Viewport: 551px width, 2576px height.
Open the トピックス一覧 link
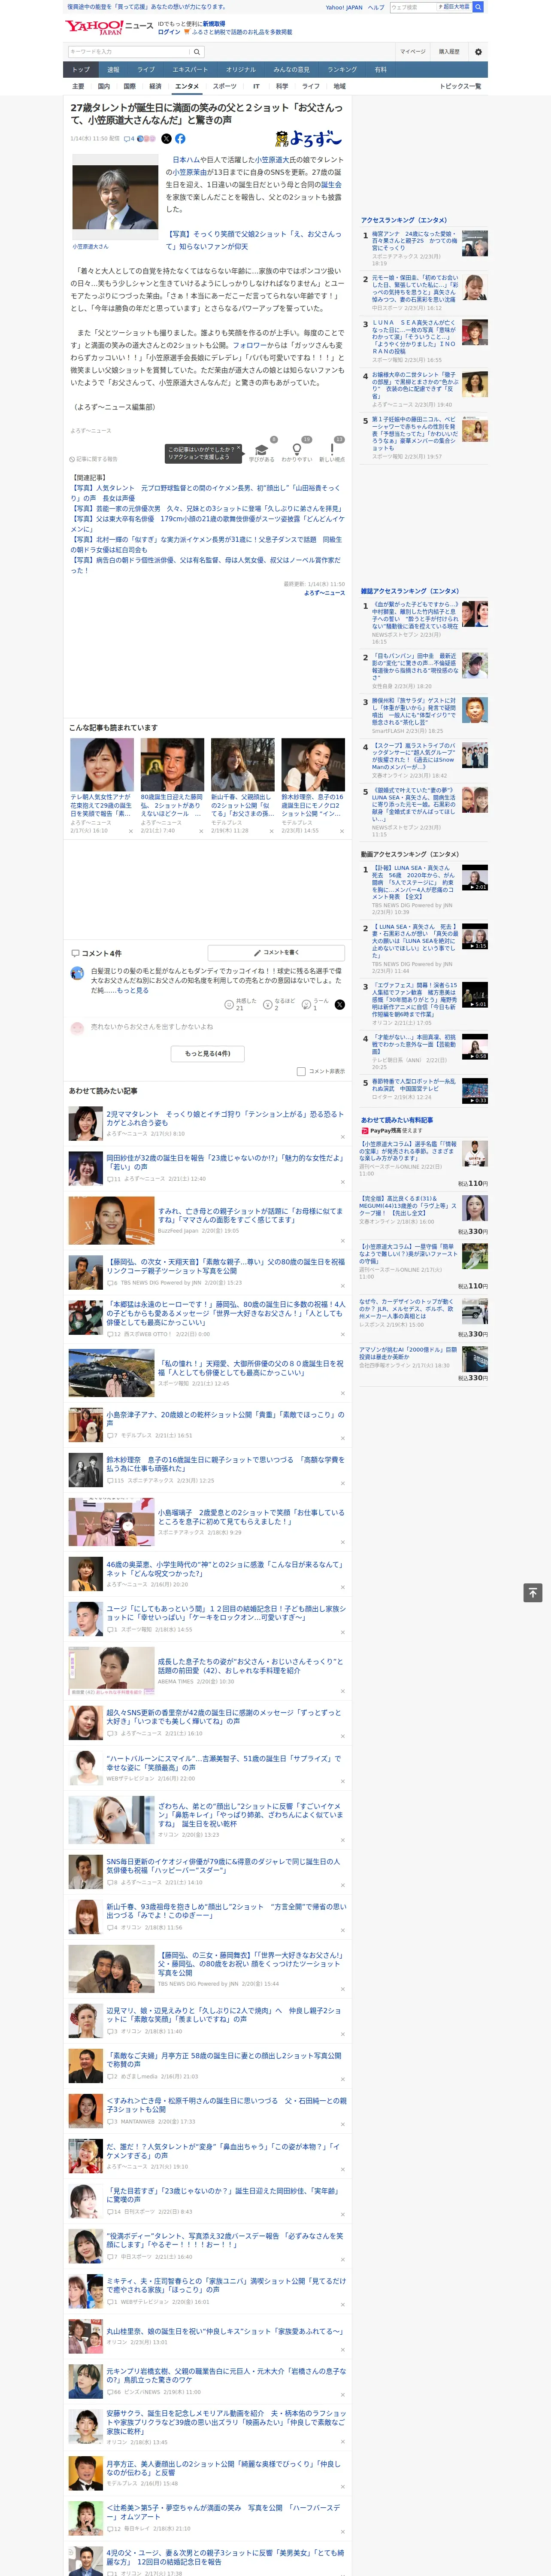pyautogui.click(x=460, y=86)
